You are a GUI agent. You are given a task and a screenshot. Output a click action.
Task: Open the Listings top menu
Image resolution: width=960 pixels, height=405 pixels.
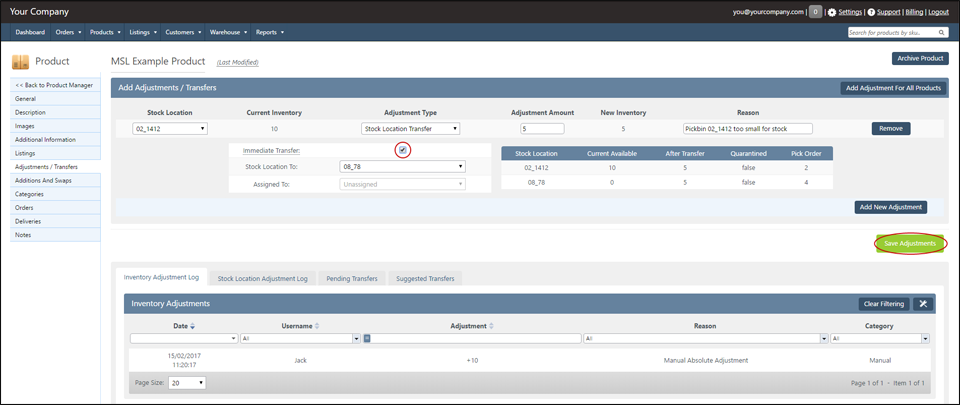pos(144,32)
